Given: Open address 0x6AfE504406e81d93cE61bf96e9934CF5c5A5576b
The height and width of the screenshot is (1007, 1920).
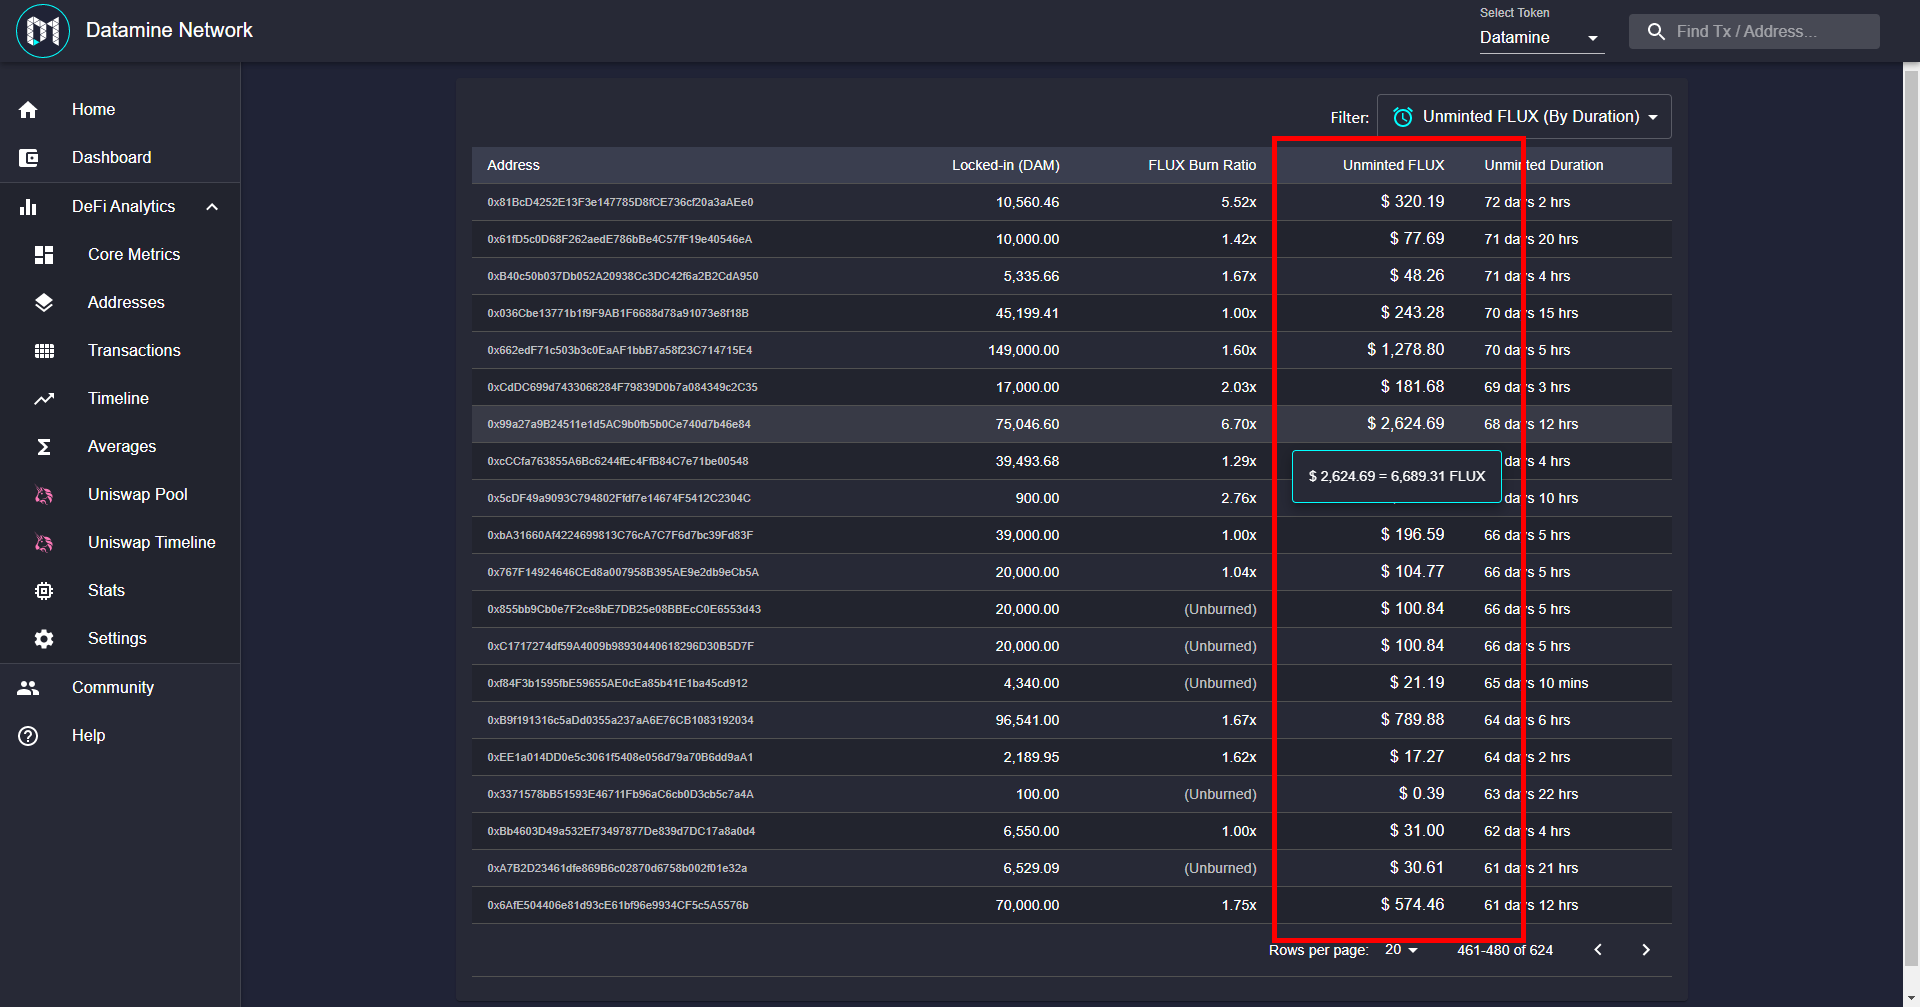Looking at the screenshot, I should click(618, 906).
